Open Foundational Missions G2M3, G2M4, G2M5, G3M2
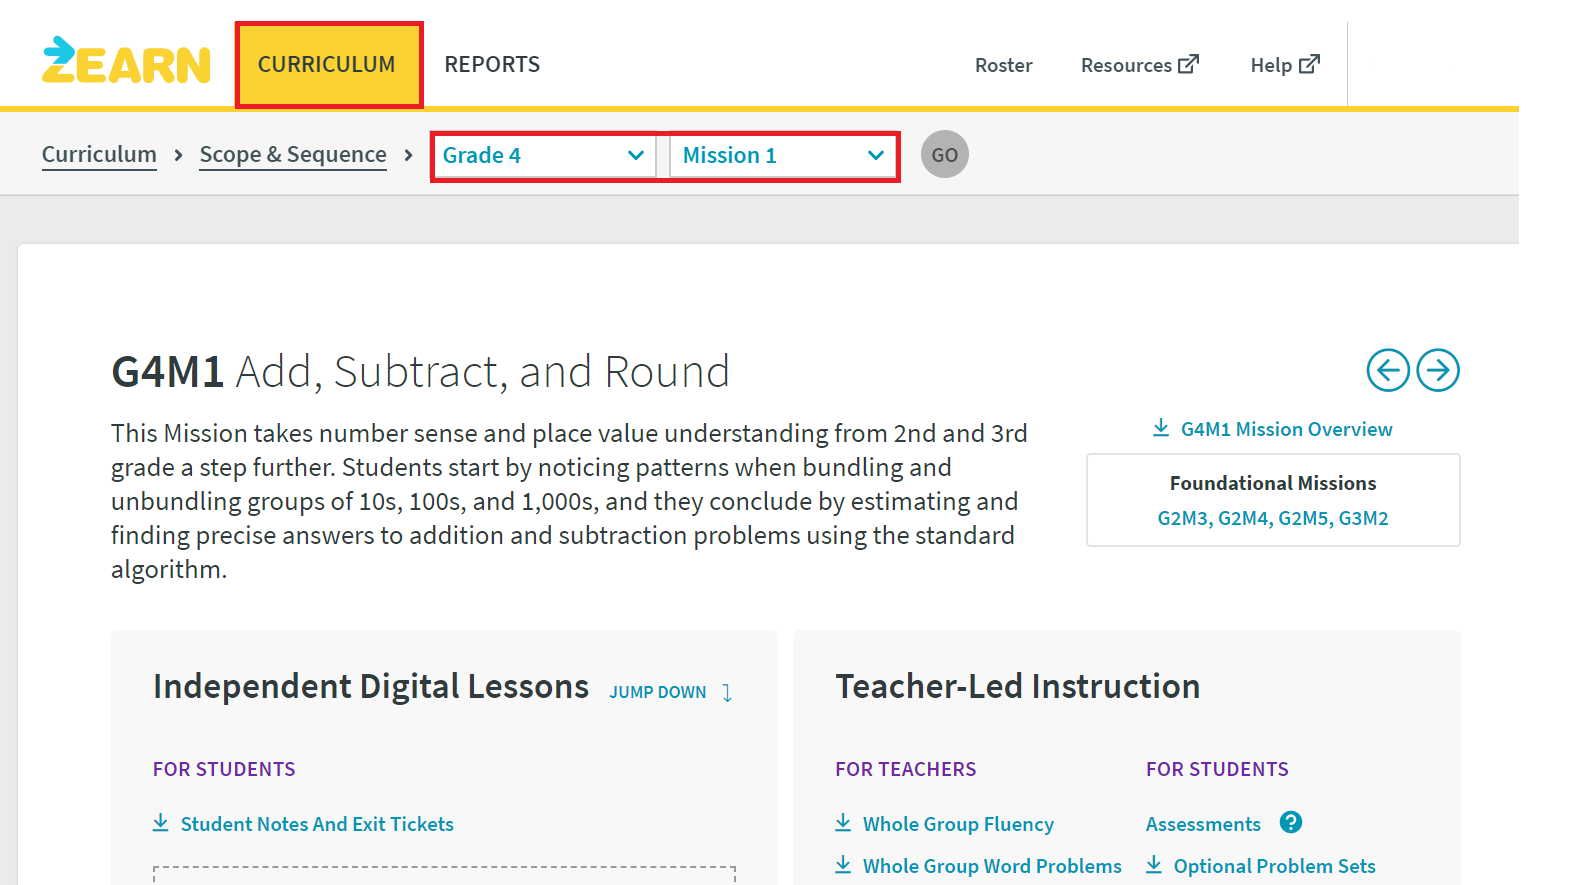 (x=1273, y=518)
